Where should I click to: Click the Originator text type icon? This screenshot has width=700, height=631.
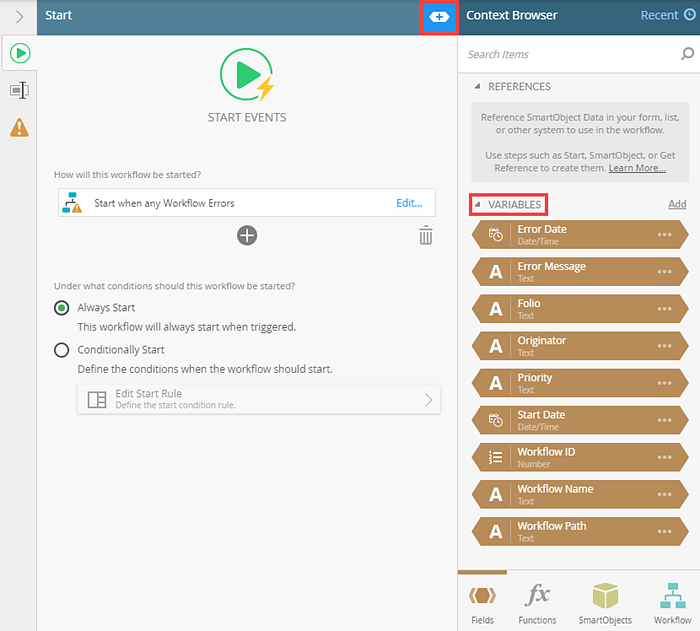pyautogui.click(x=496, y=346)
